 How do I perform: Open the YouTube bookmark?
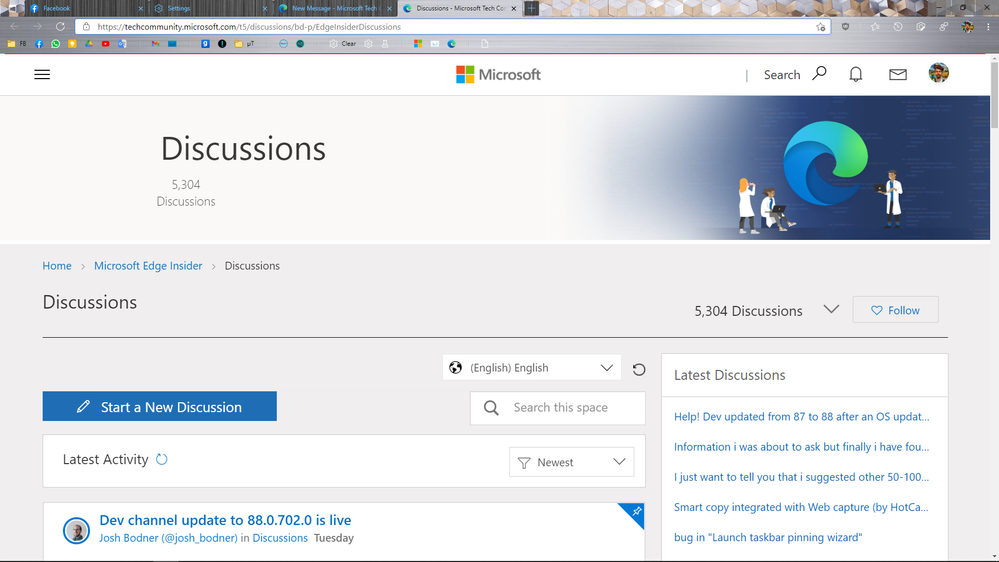pos(105,44)
